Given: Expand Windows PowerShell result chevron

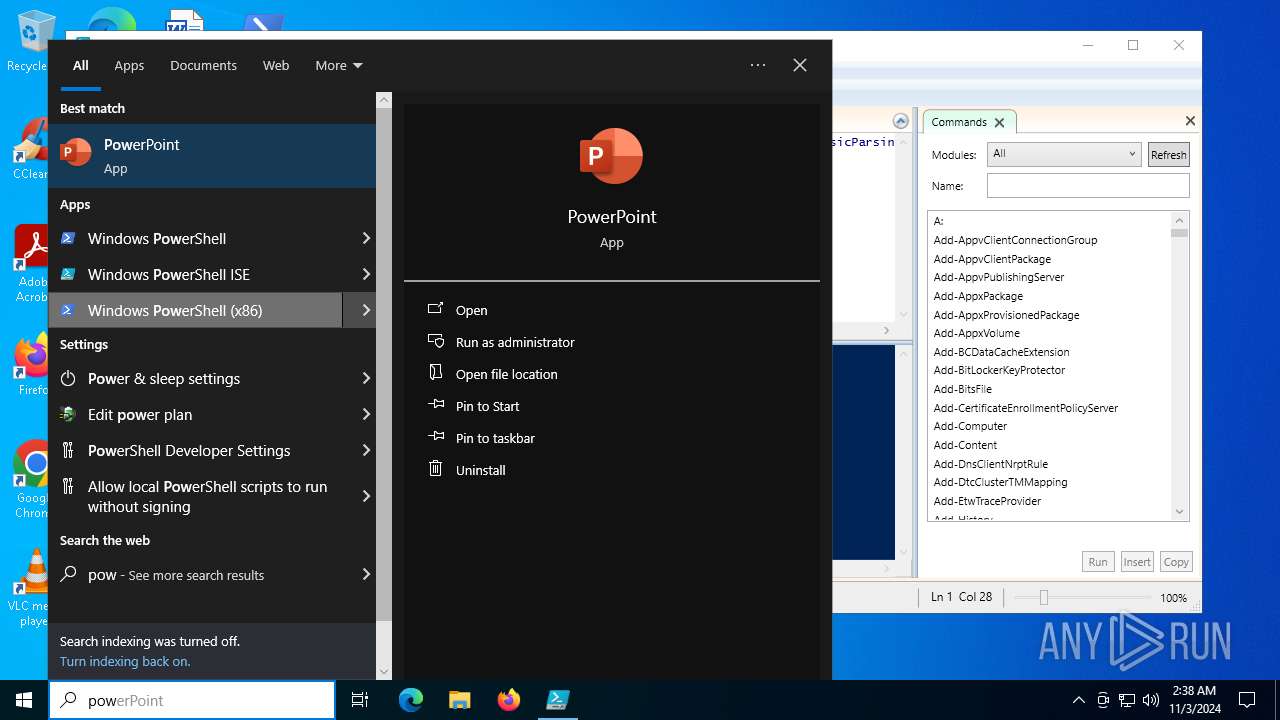Looking at the screenshot, I should coord(366,238).
